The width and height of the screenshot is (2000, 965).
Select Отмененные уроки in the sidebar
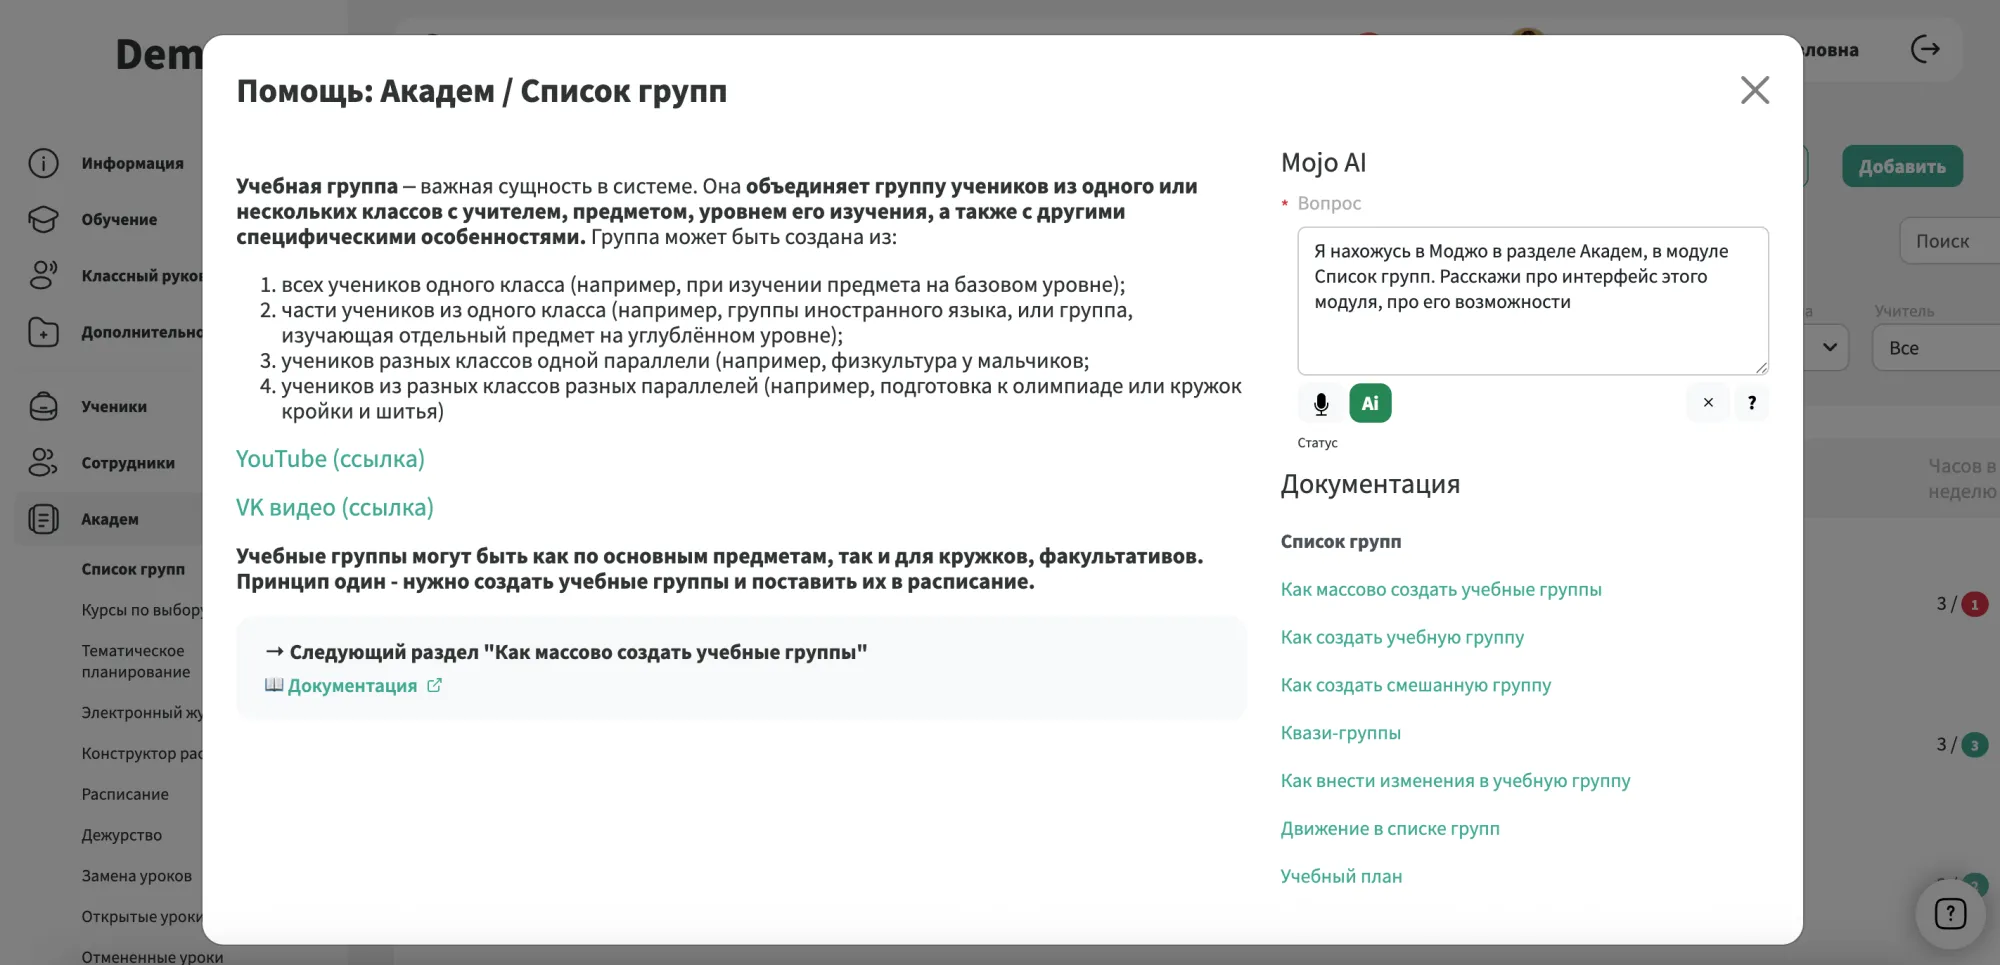coord(152,957)
